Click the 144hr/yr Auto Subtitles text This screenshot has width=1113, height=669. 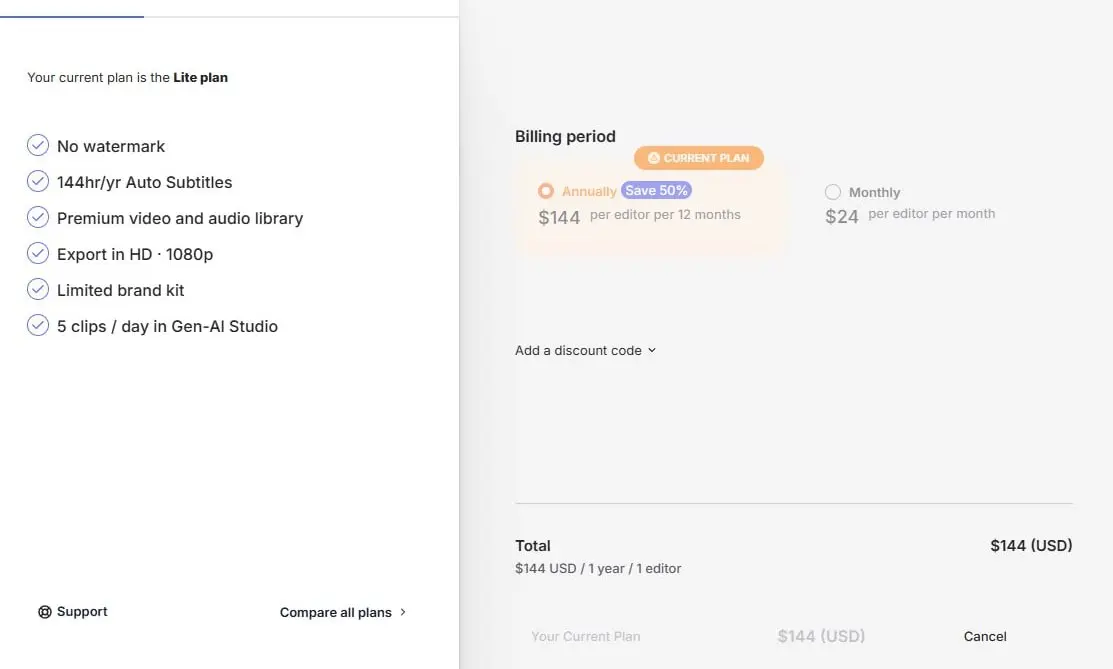coord(144,183)
